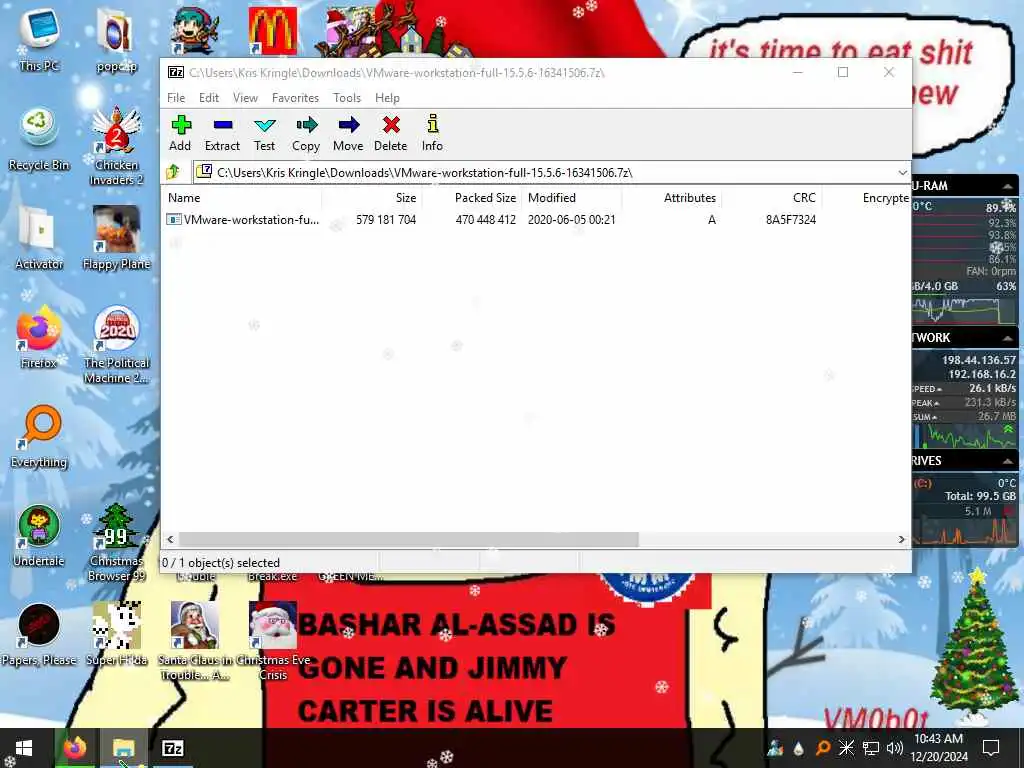Image resolution: width=1024 pixels, height=768 pixels.
Task: Open the volume tray icon
Action: (x=895, y=748)
